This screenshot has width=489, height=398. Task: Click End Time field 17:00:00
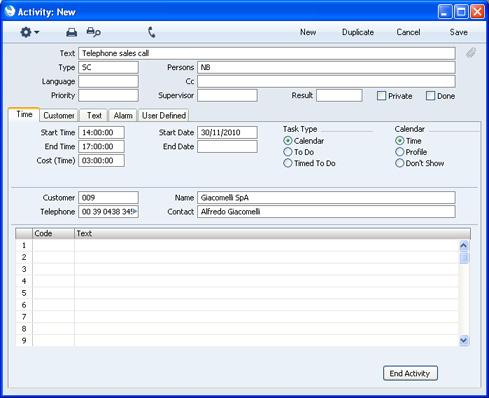[x=101, y=146]
